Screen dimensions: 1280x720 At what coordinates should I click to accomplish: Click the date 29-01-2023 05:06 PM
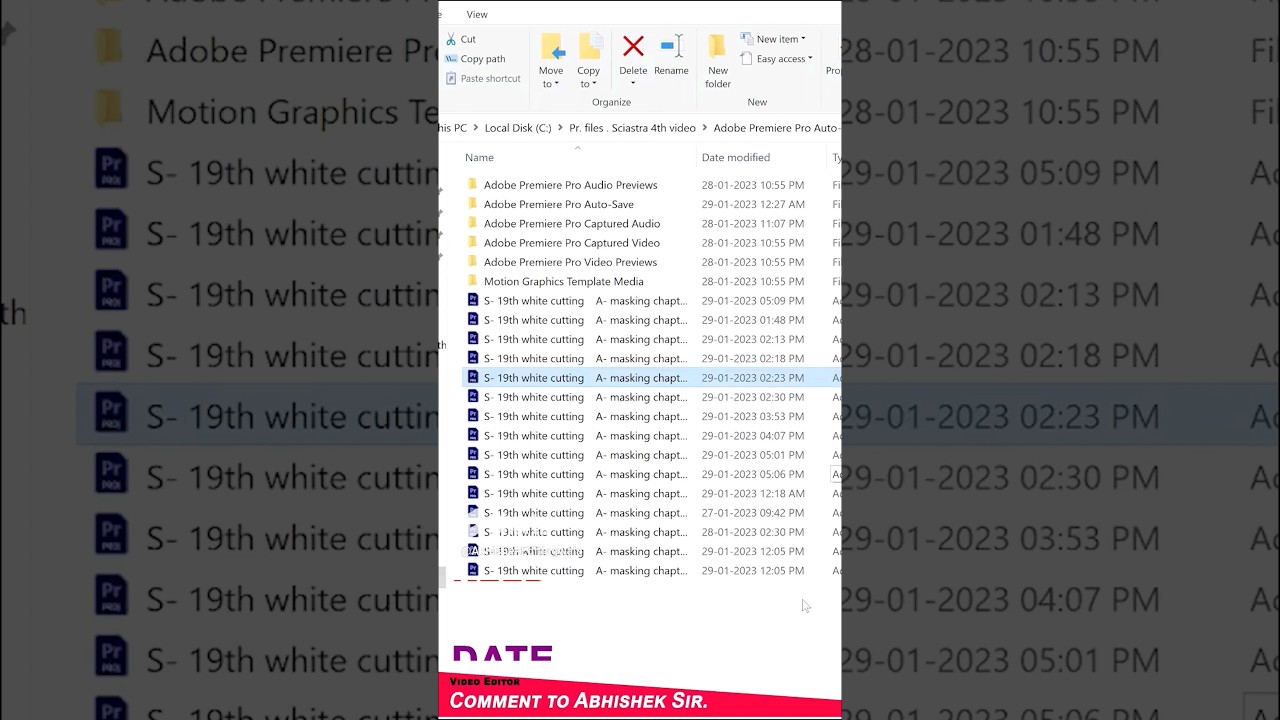click(x=753, y=474)
